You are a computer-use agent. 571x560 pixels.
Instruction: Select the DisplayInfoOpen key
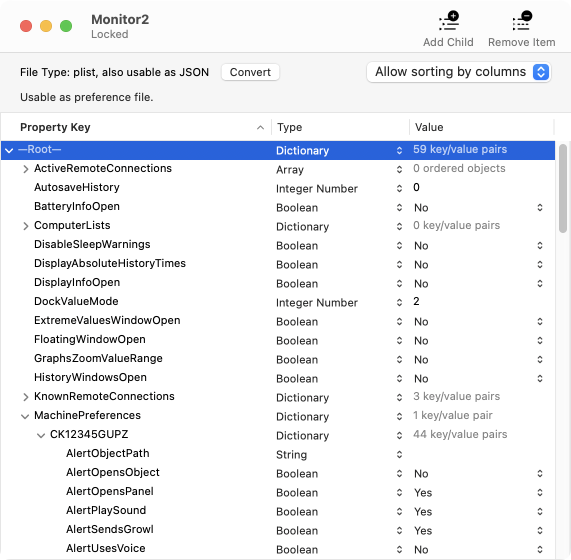77,282
